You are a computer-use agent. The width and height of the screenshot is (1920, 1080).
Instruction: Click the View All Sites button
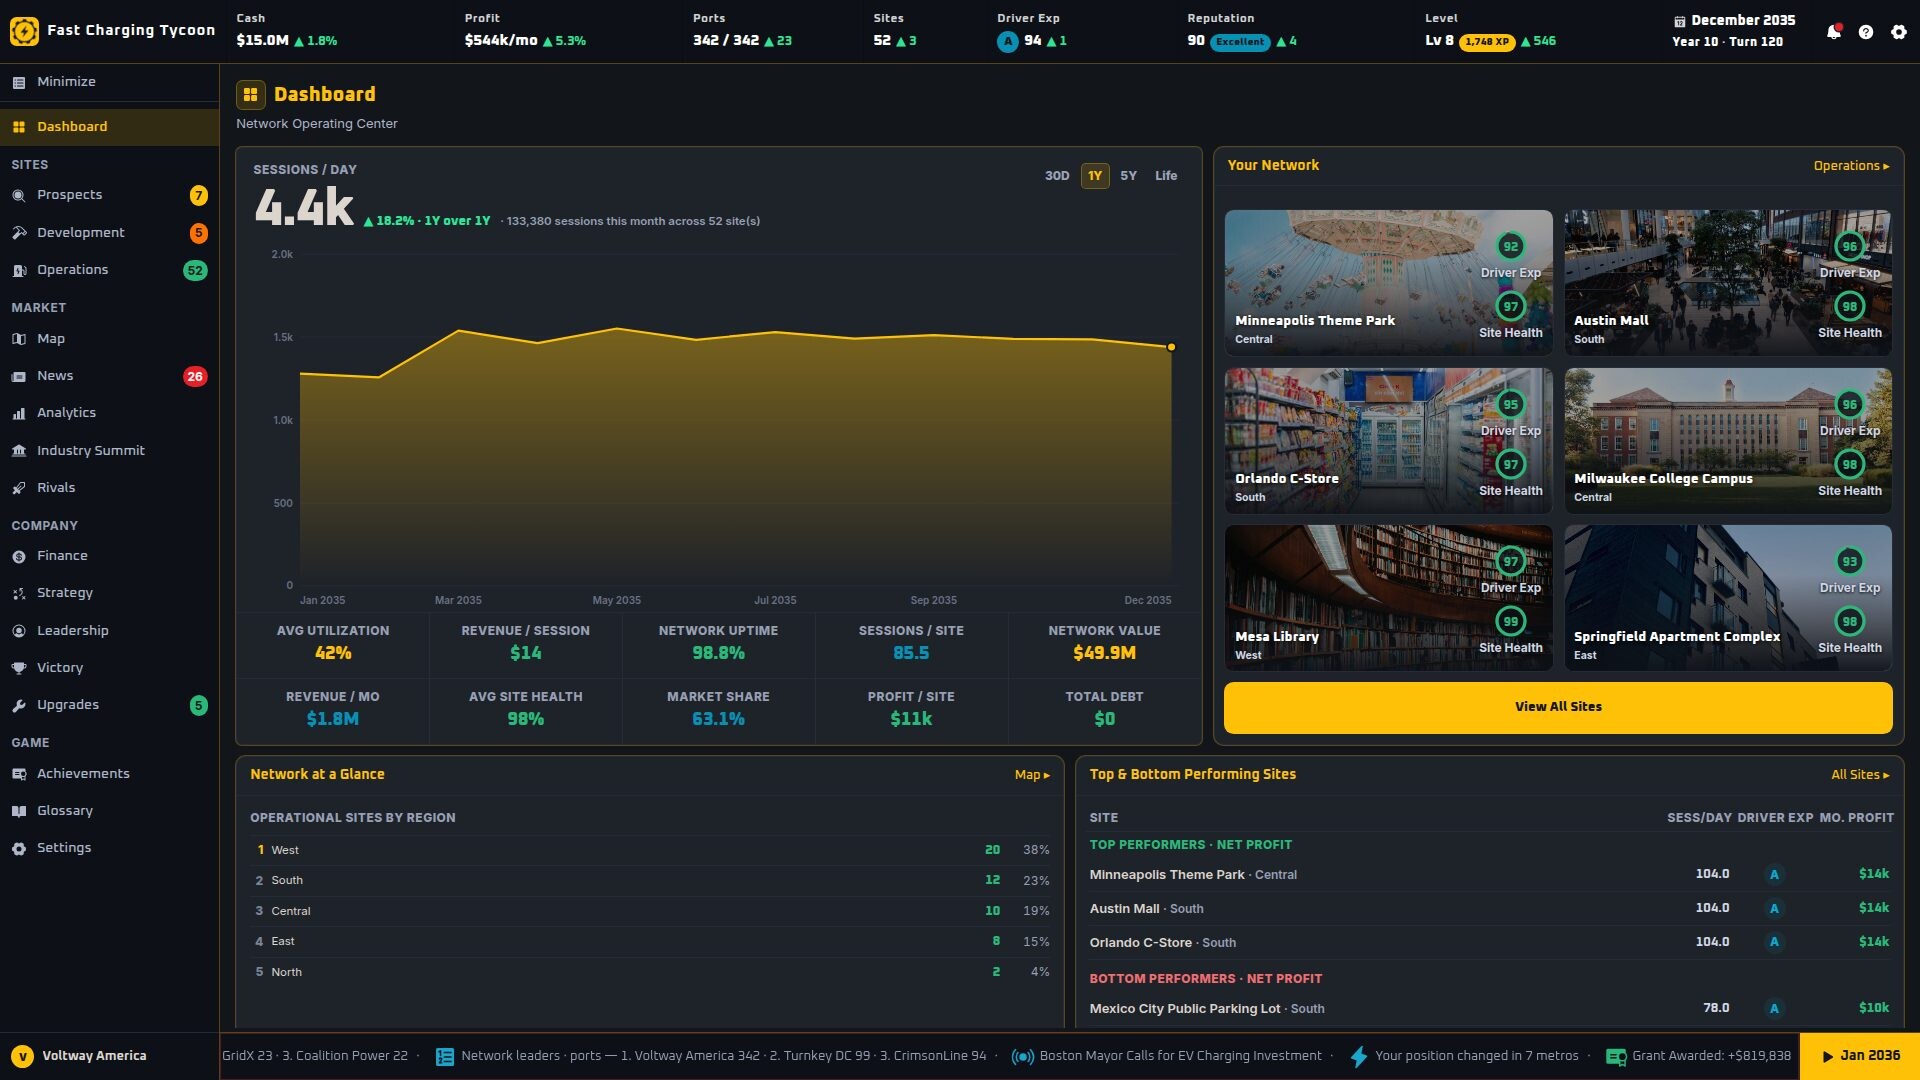click(x=1558, y=707)
